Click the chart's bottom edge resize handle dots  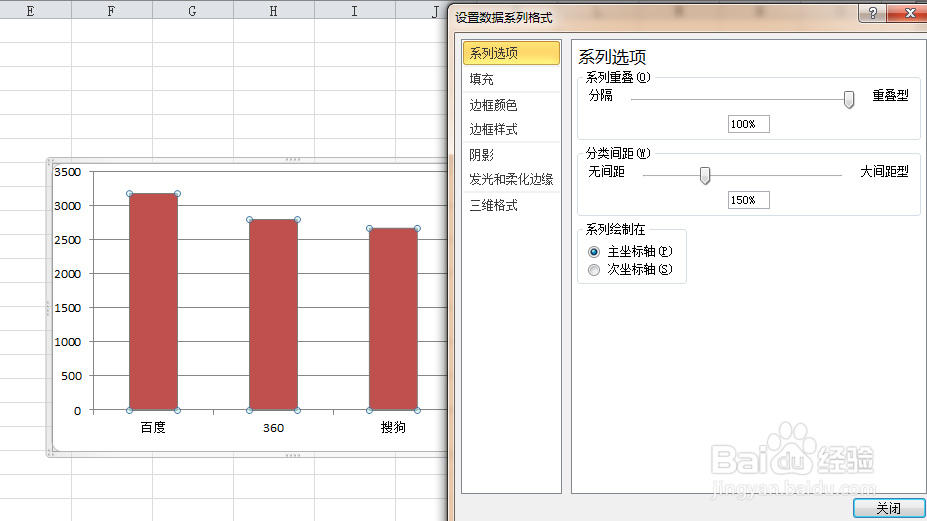pos(293,455)
